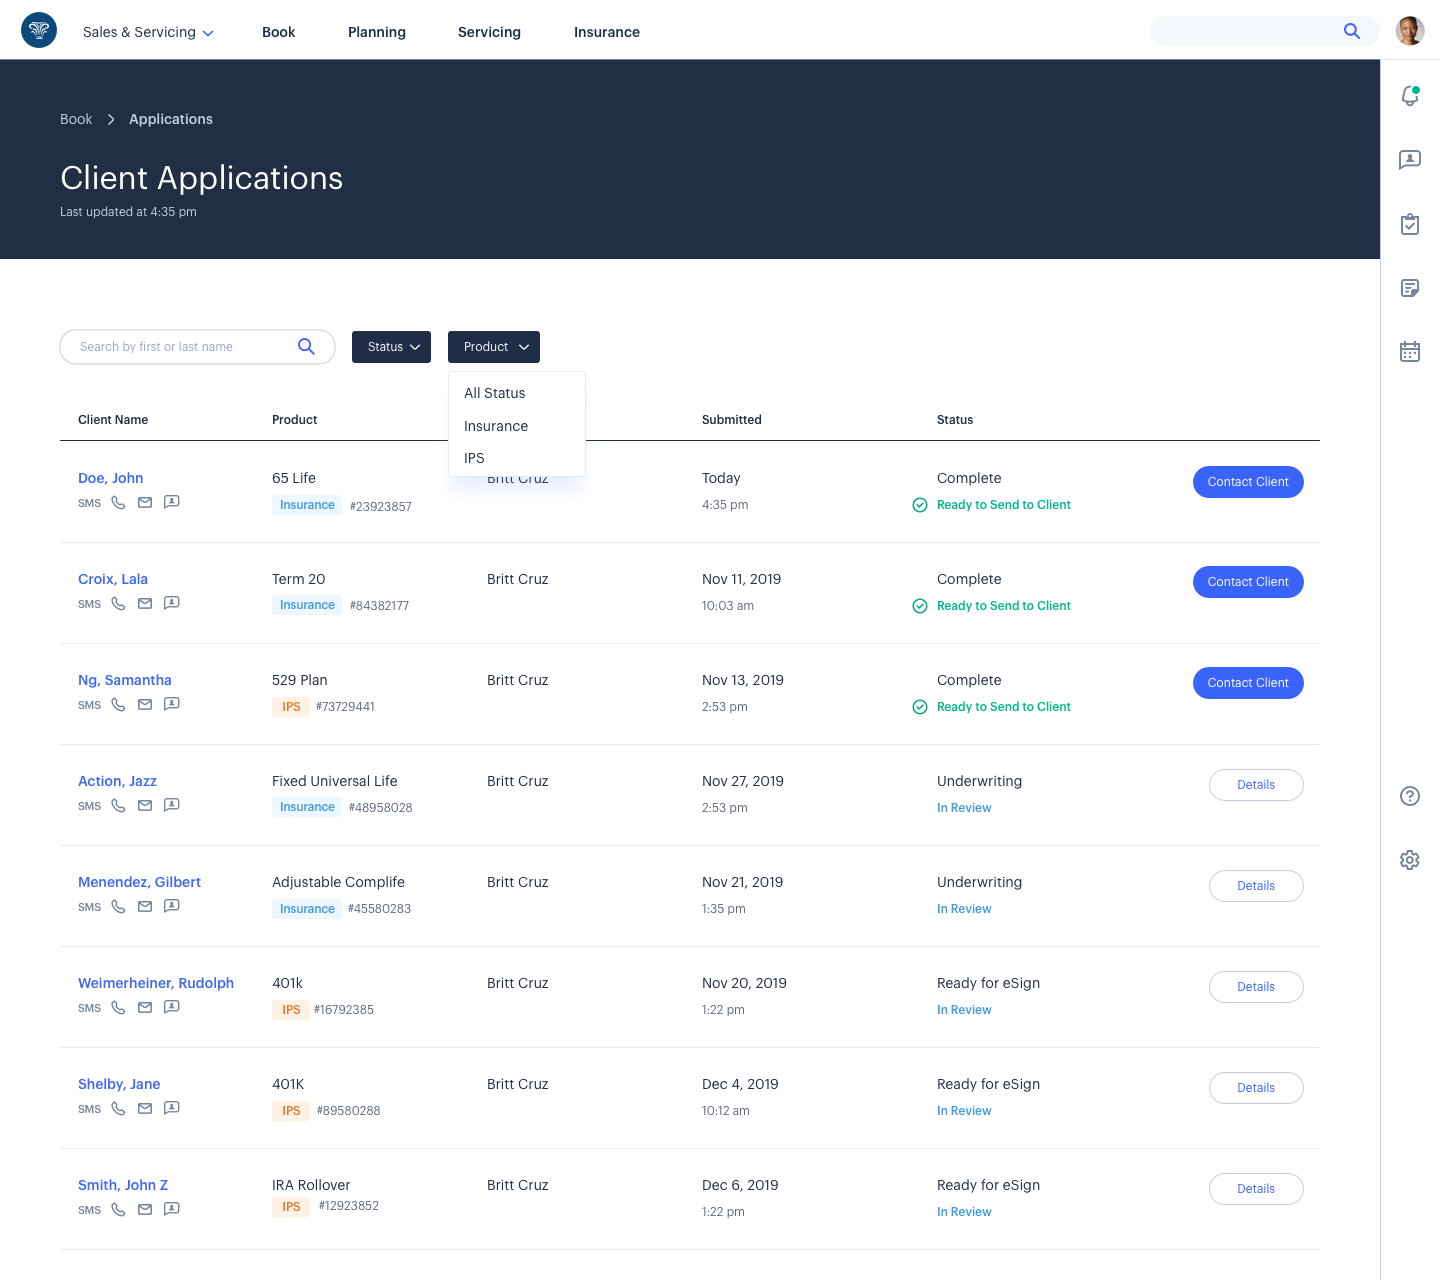The width and height of the screenshot is (1440, 1280).
Task: Open chat icon for Doe, John
Action: pos(172,502)
